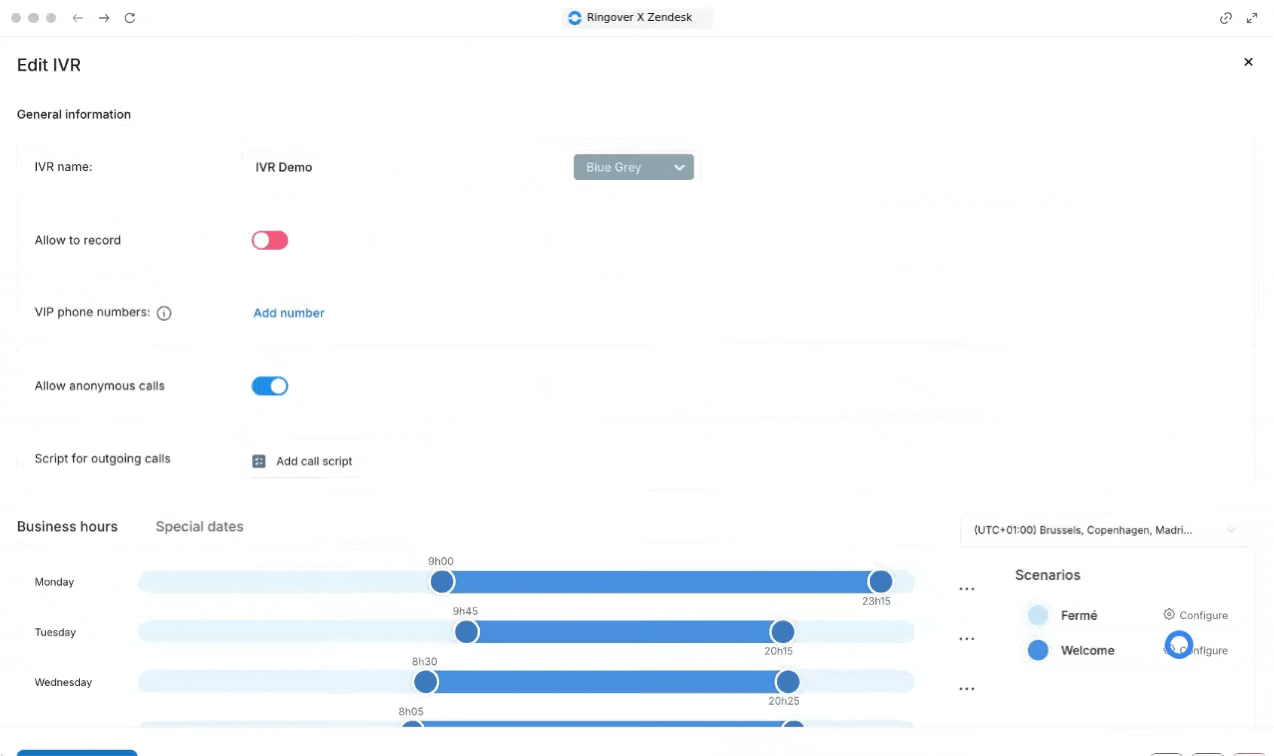Click the expand window arrows icon
Image resolution: width=1274 pixels, height=756 pixels.
(x=1252, y=18)
